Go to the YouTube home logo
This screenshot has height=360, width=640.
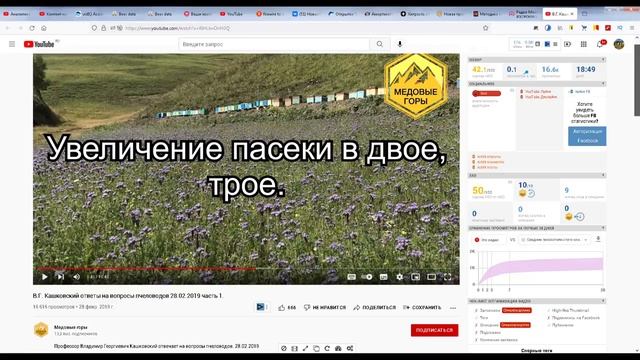(39, 44)
